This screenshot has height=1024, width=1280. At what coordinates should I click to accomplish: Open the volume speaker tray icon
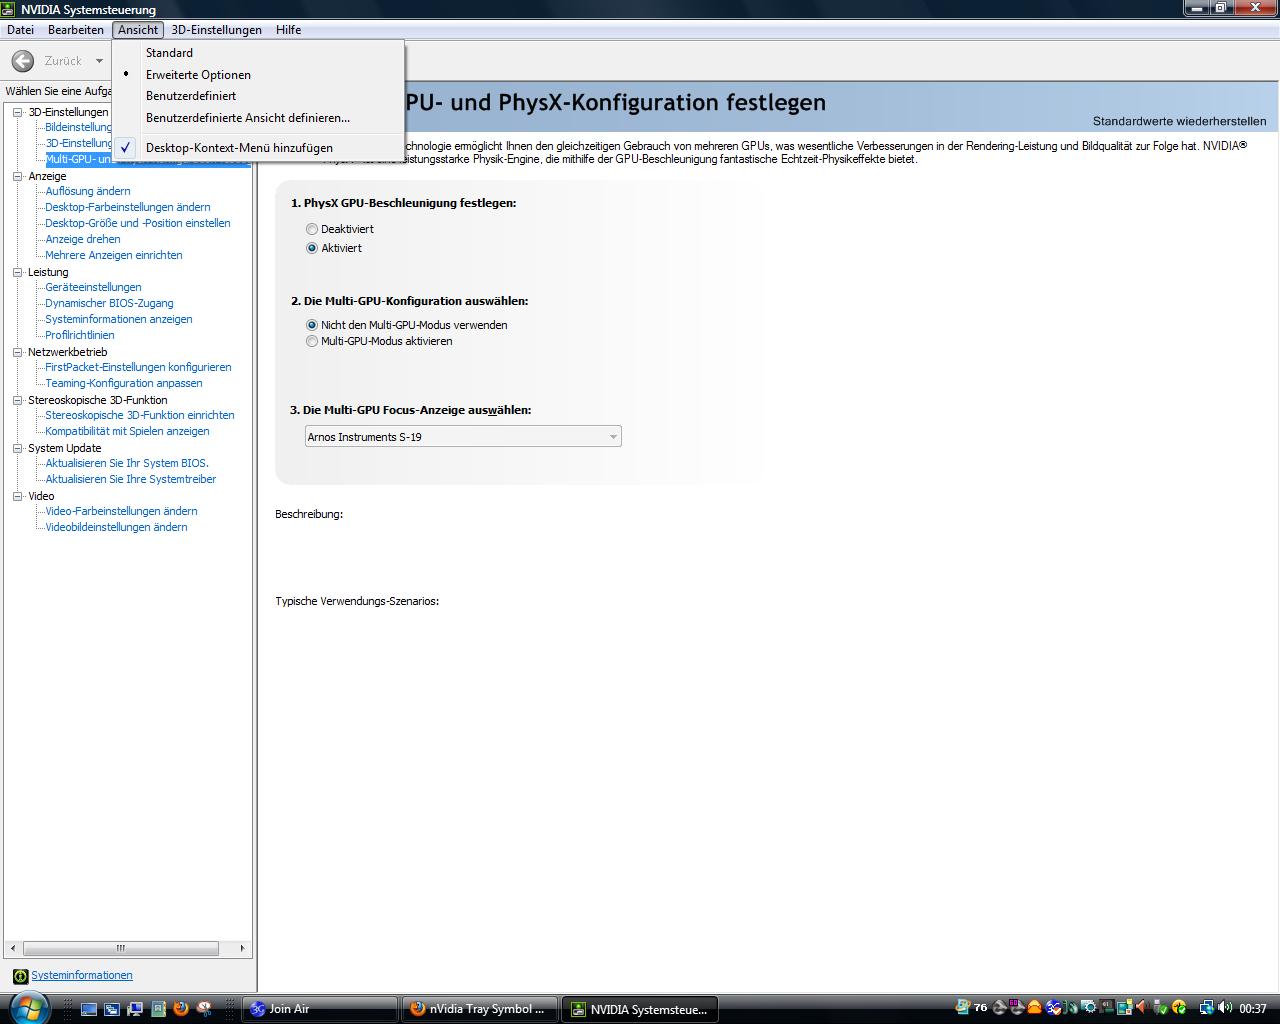coord(1225,1008)
